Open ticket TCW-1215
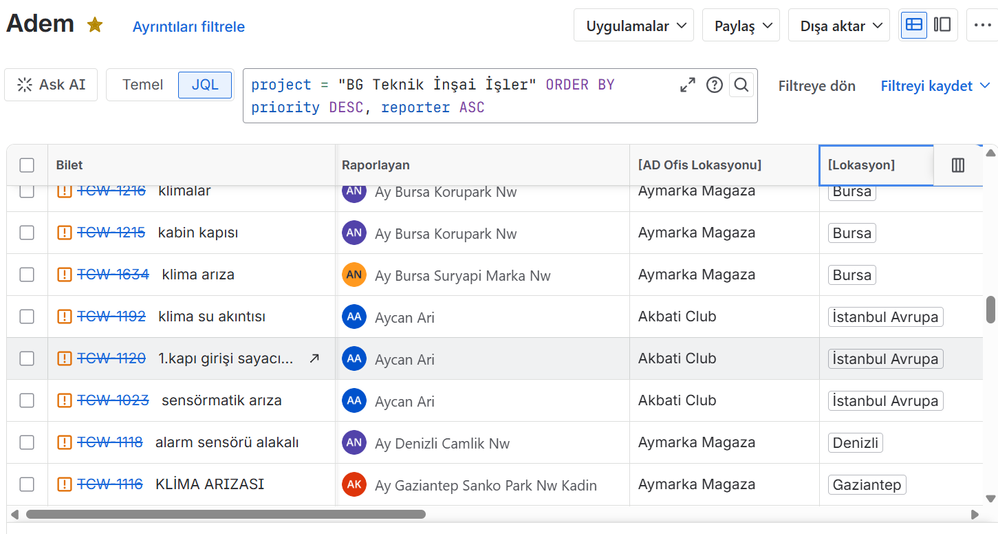The width and height of the screenshot is (998, 534). pos(111,232)
